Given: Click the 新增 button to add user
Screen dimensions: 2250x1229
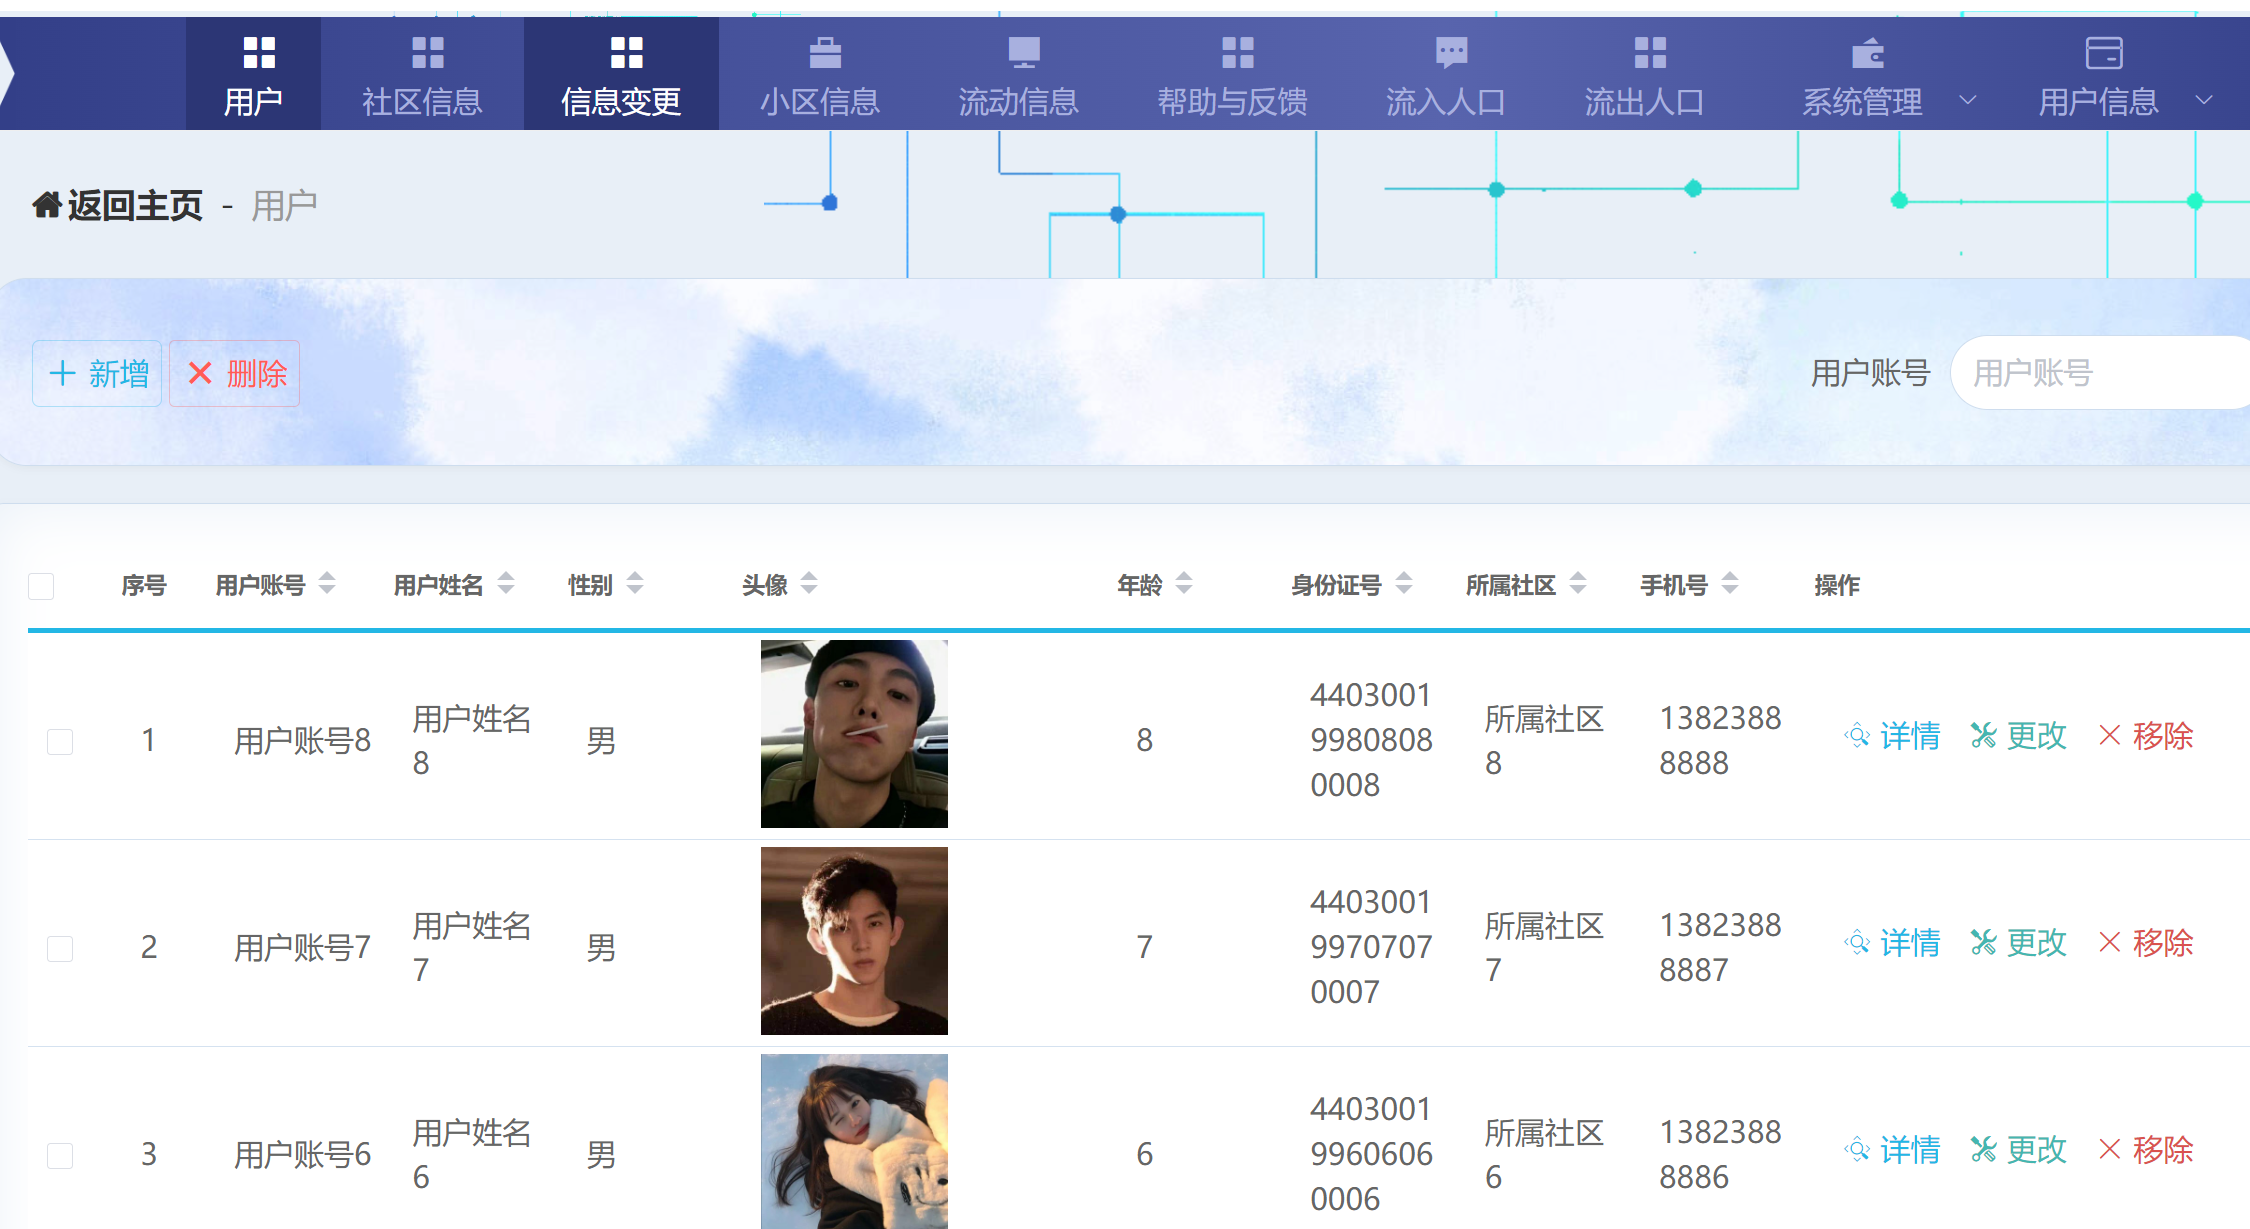Looking at the screenshot, I should pos(96,372).
